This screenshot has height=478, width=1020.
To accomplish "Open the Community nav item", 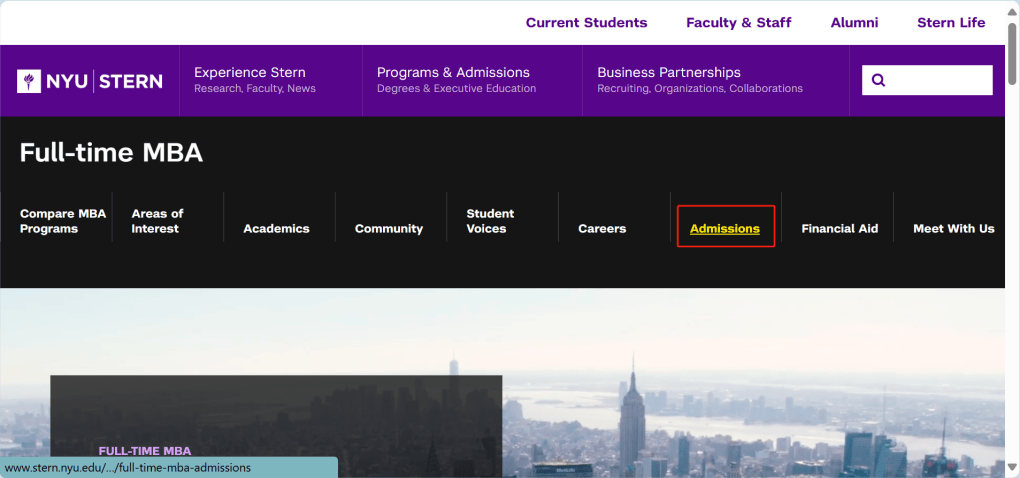I will tap(389, 229).
